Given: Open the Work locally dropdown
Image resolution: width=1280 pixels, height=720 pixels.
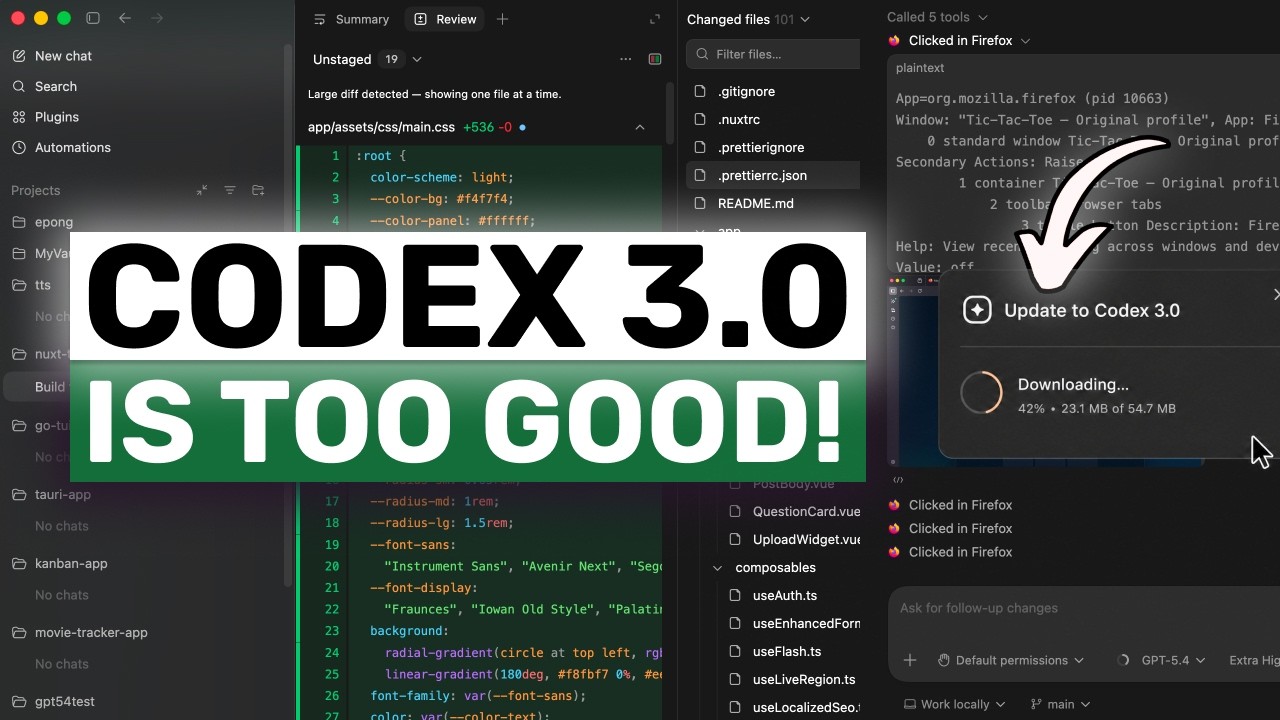Looking at the screenshot, I should 954,704.
